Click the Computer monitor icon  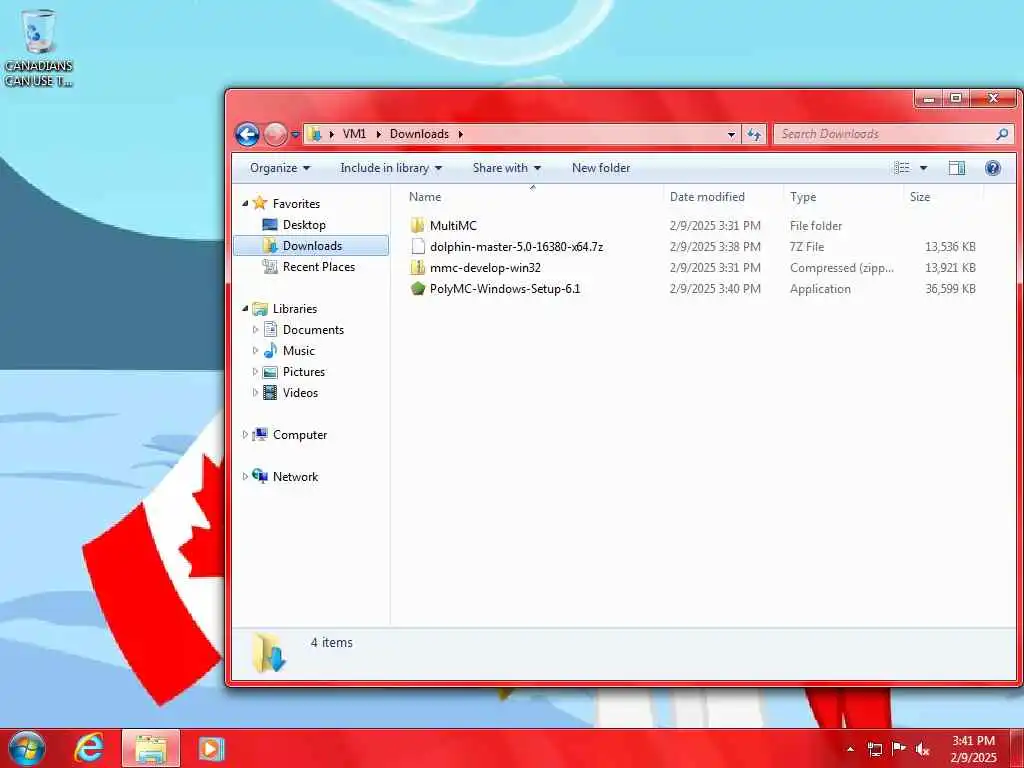click(x=260, y=434)
